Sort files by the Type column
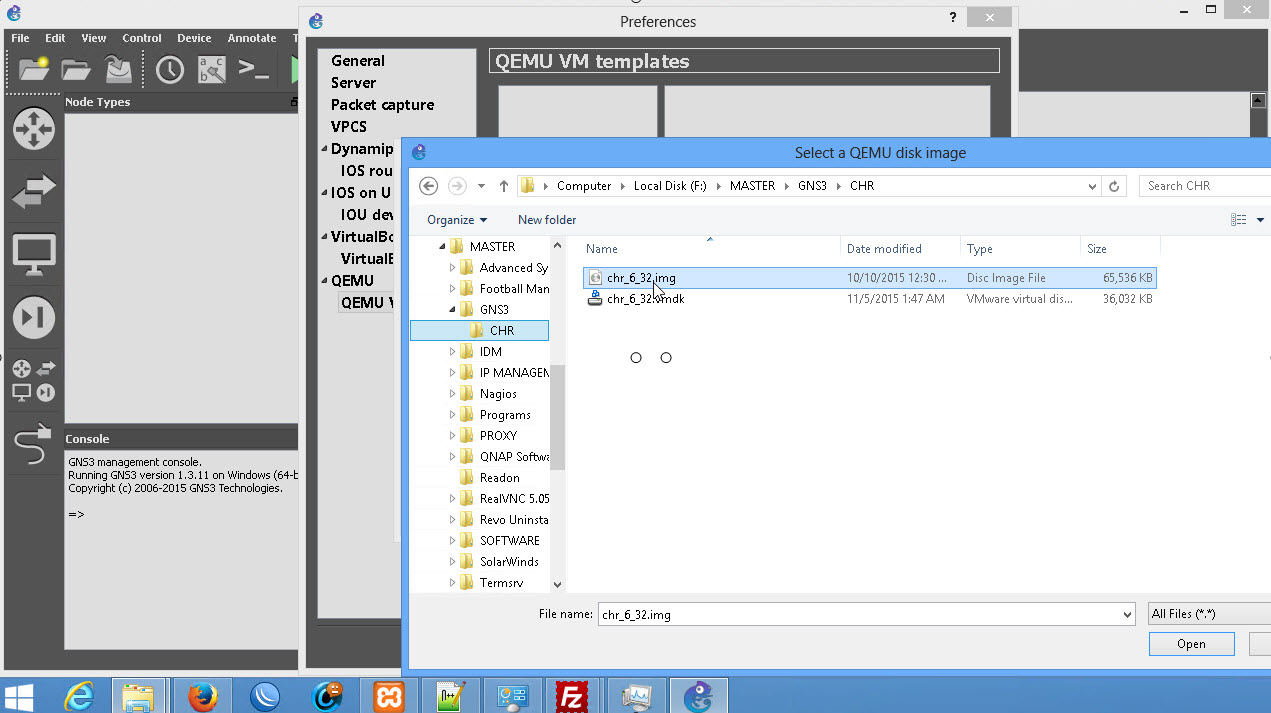 [x=1021, y=249]
